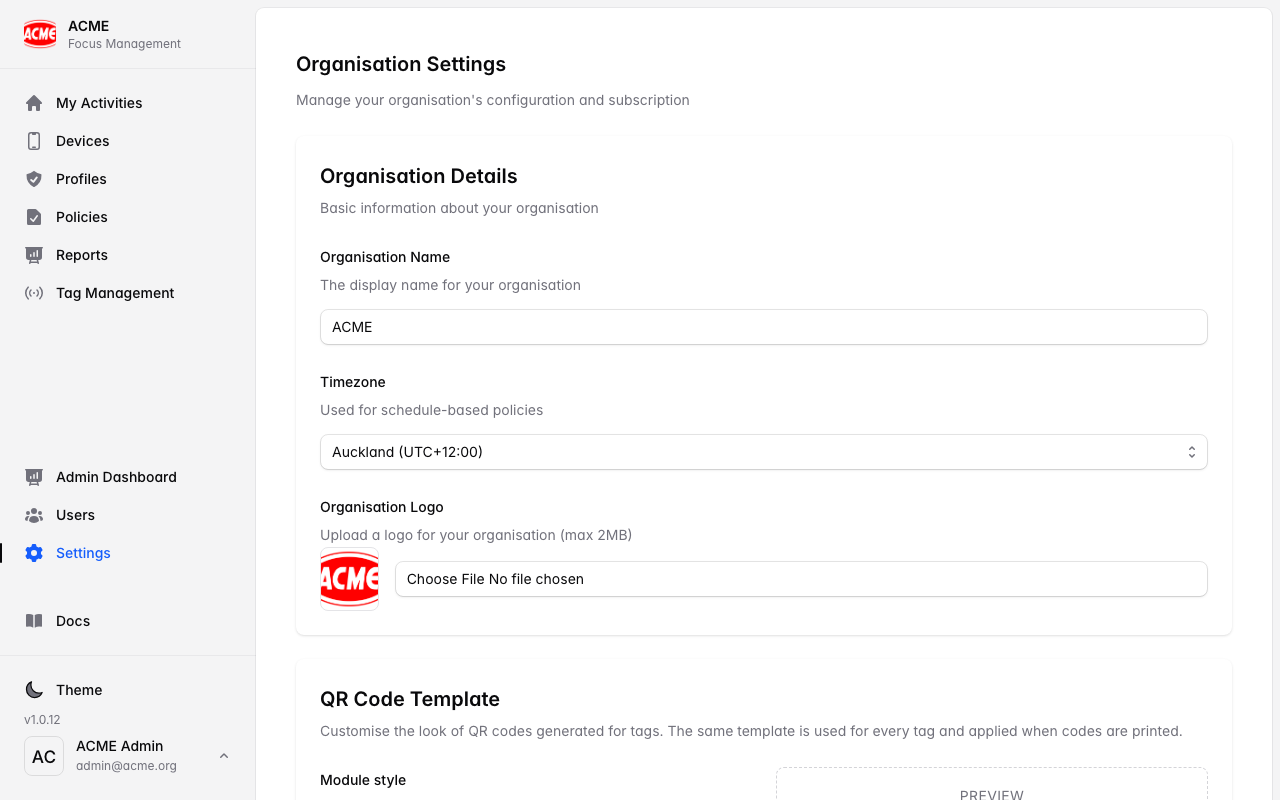
Task: Click the QR Code Template heading
Action: pos(410,699)
